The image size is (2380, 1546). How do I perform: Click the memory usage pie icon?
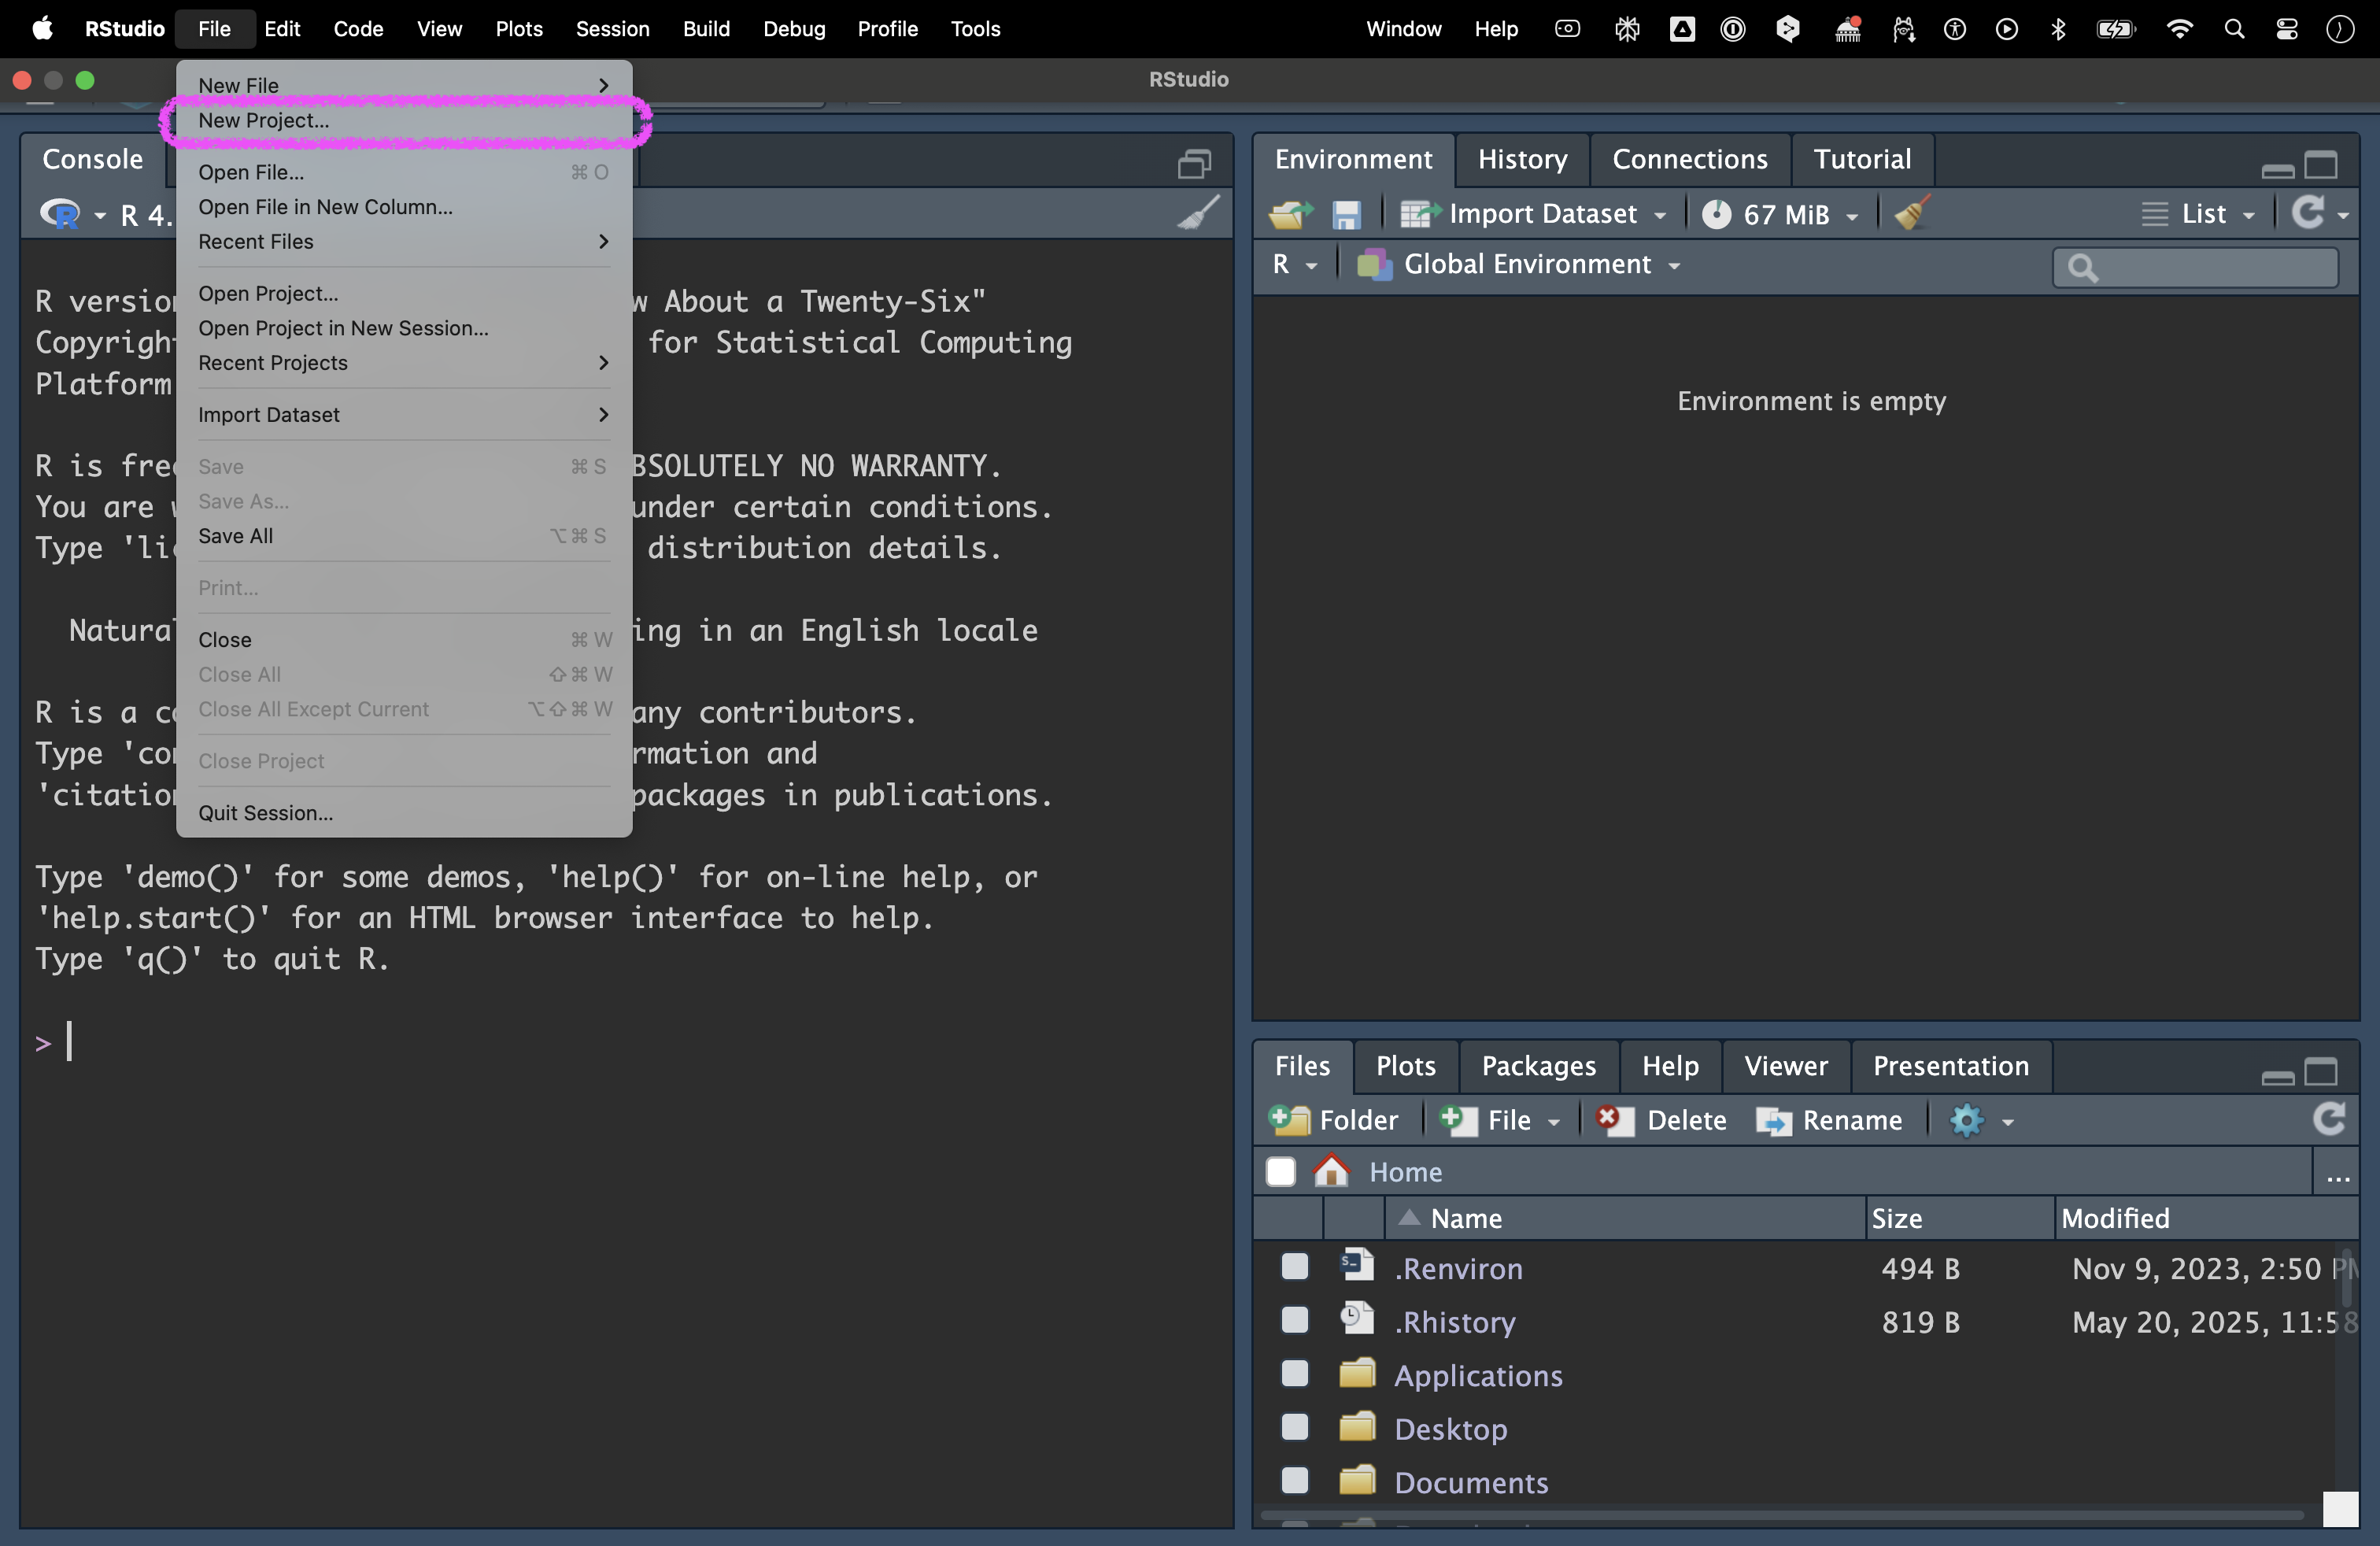click(x=1716, y=214)
